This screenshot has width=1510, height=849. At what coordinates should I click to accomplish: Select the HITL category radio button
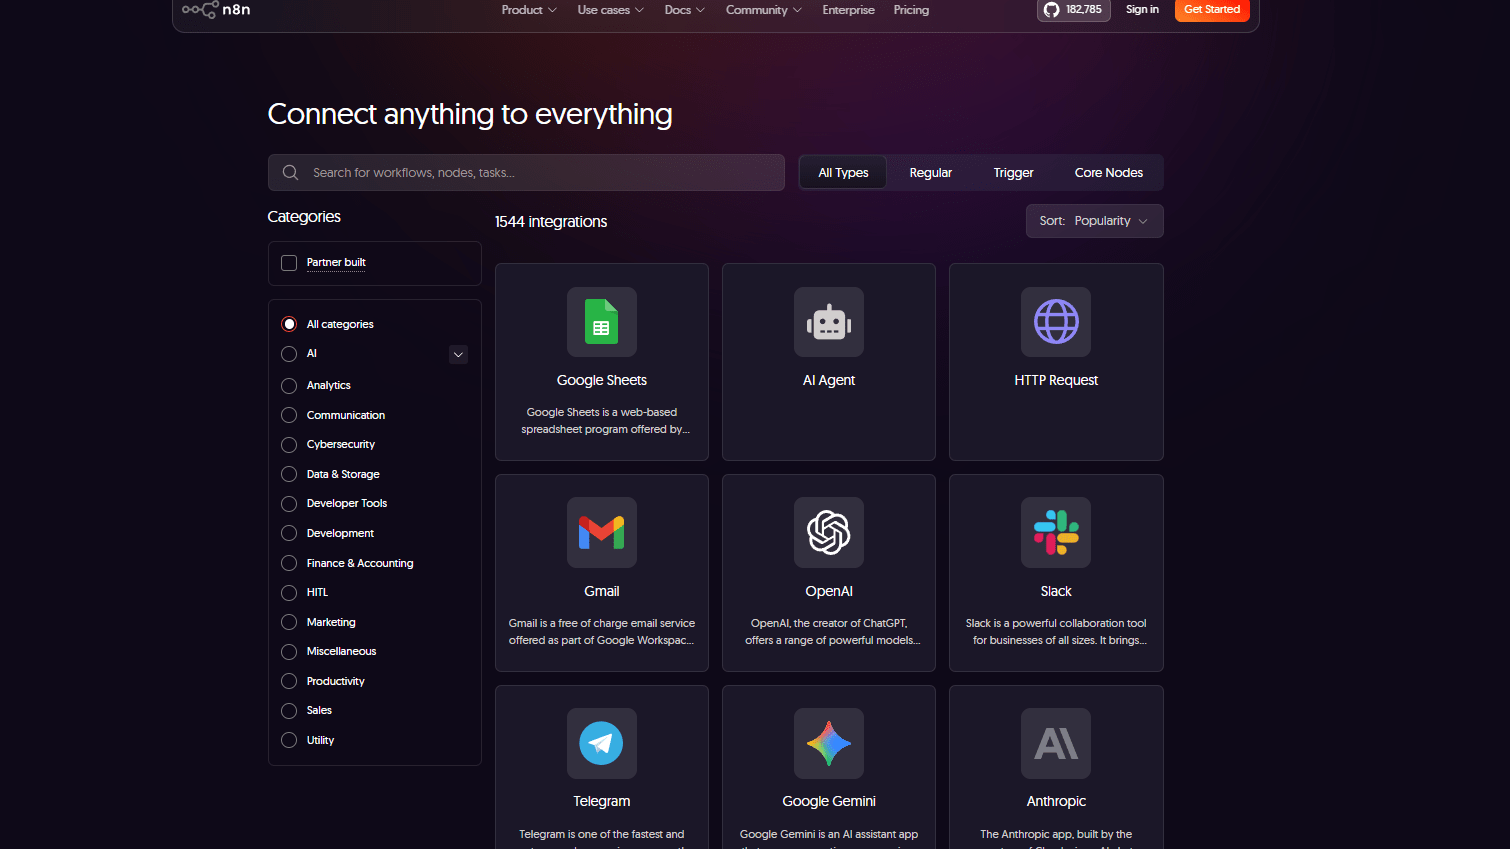(289, 593)
